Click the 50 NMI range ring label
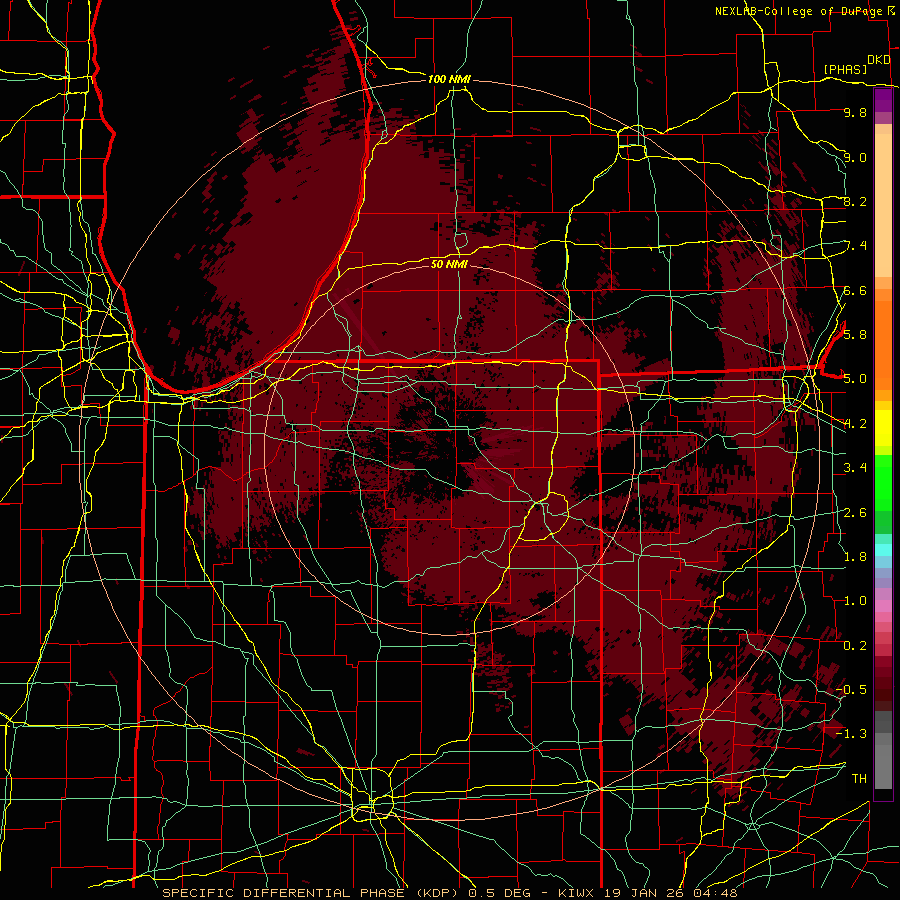The width and height of the screenshot is (900, 900). [x=449, y=264]
